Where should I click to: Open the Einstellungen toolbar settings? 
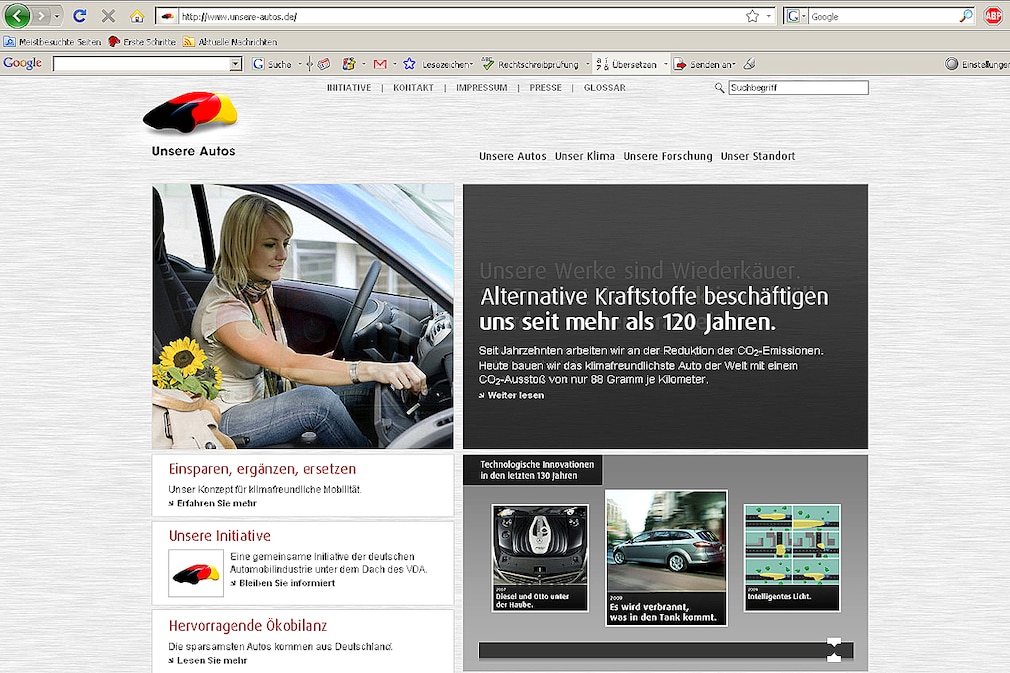[x=977, y=64]
